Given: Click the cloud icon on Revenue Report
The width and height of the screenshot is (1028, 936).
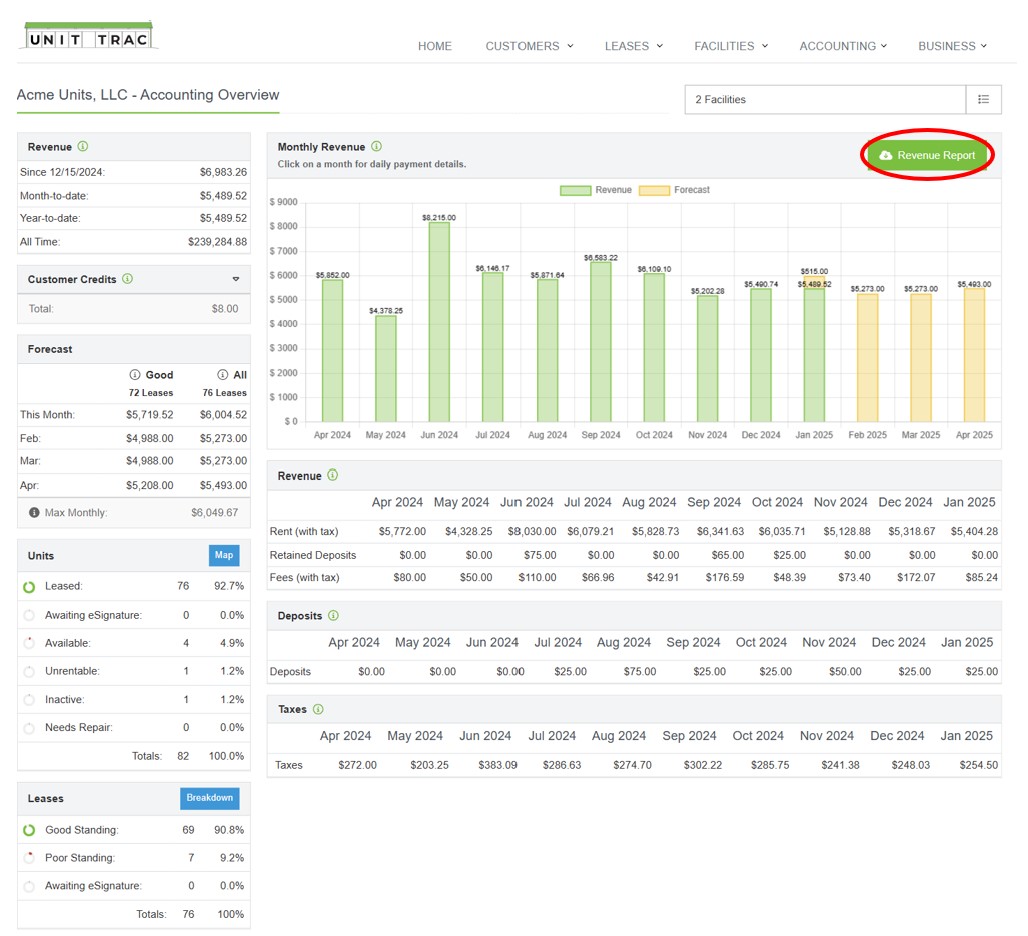Looking at the screenshot, I should pyautogui.click(x=886, y=155).
